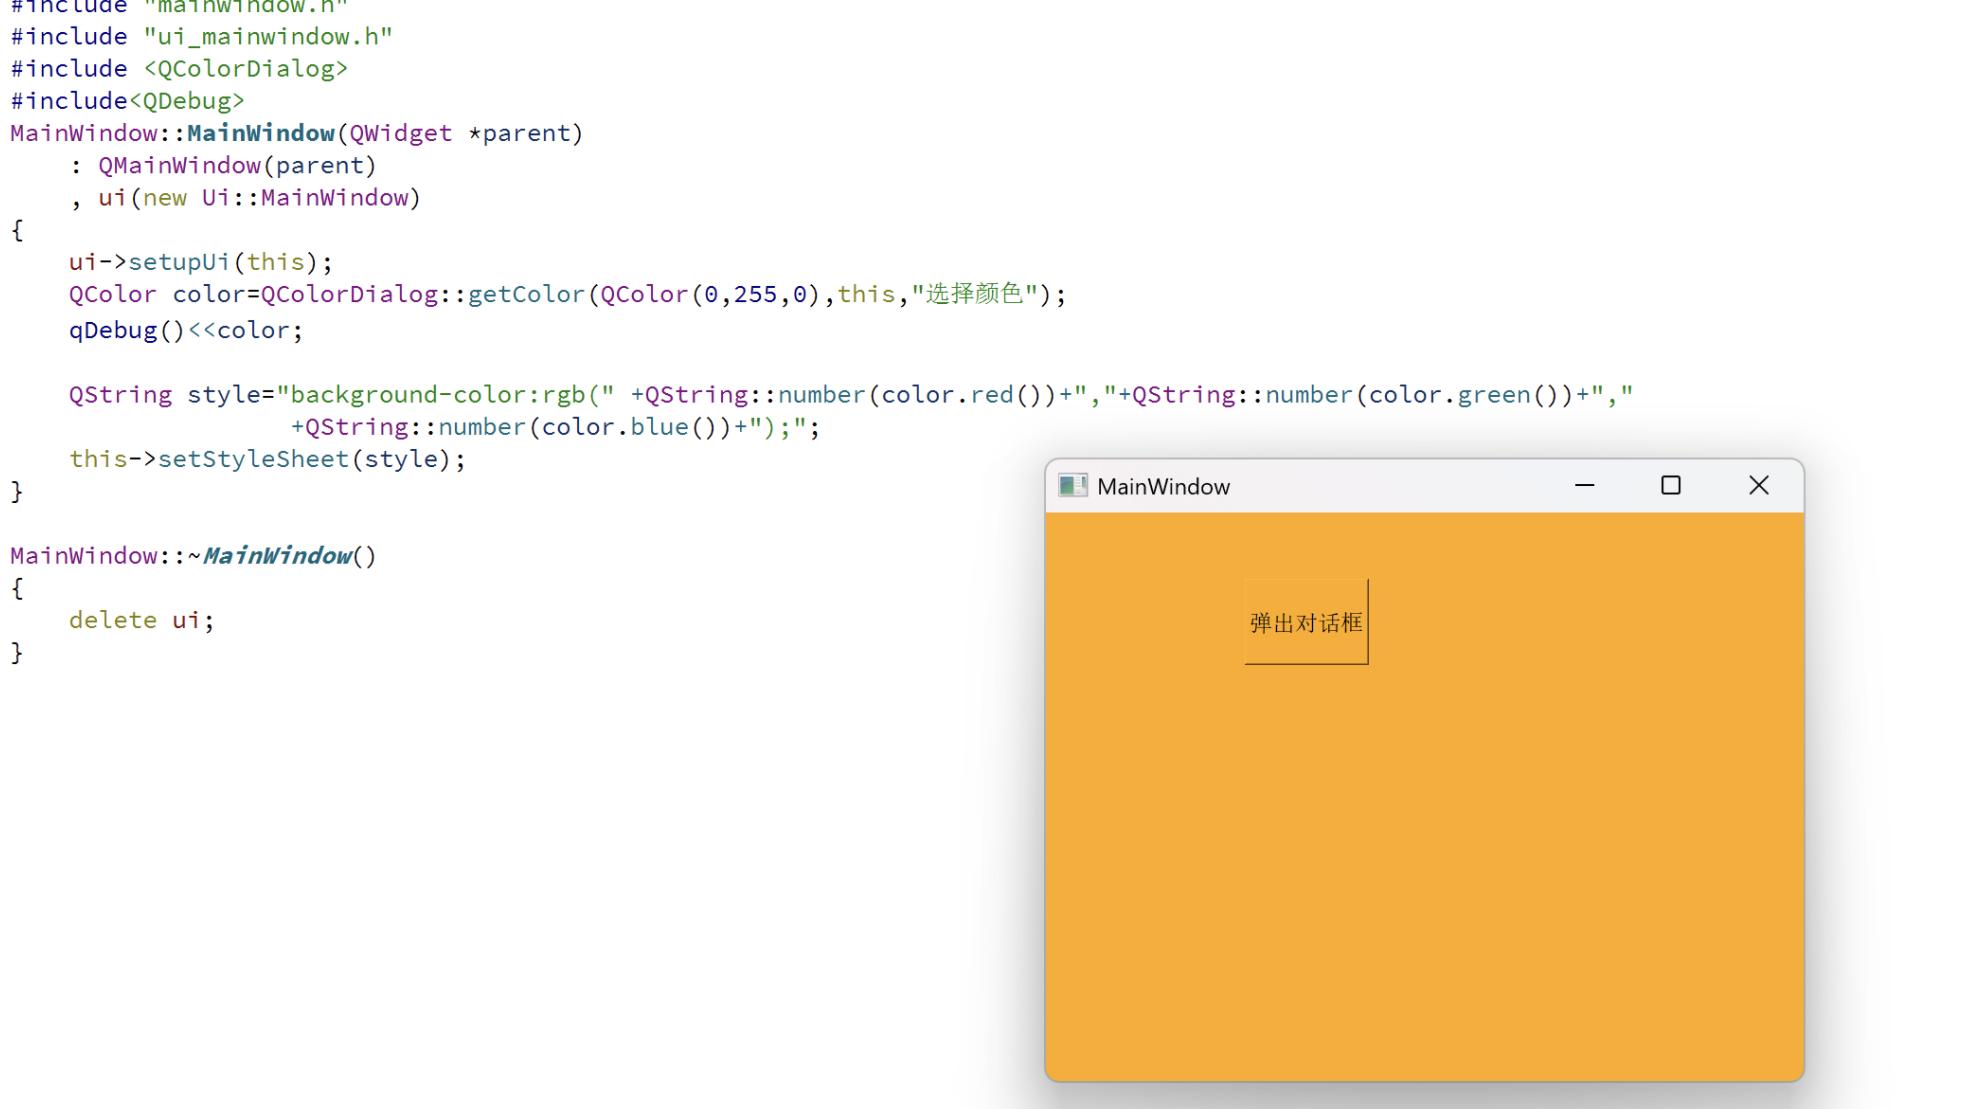Close the MainWindow window

1758,486
